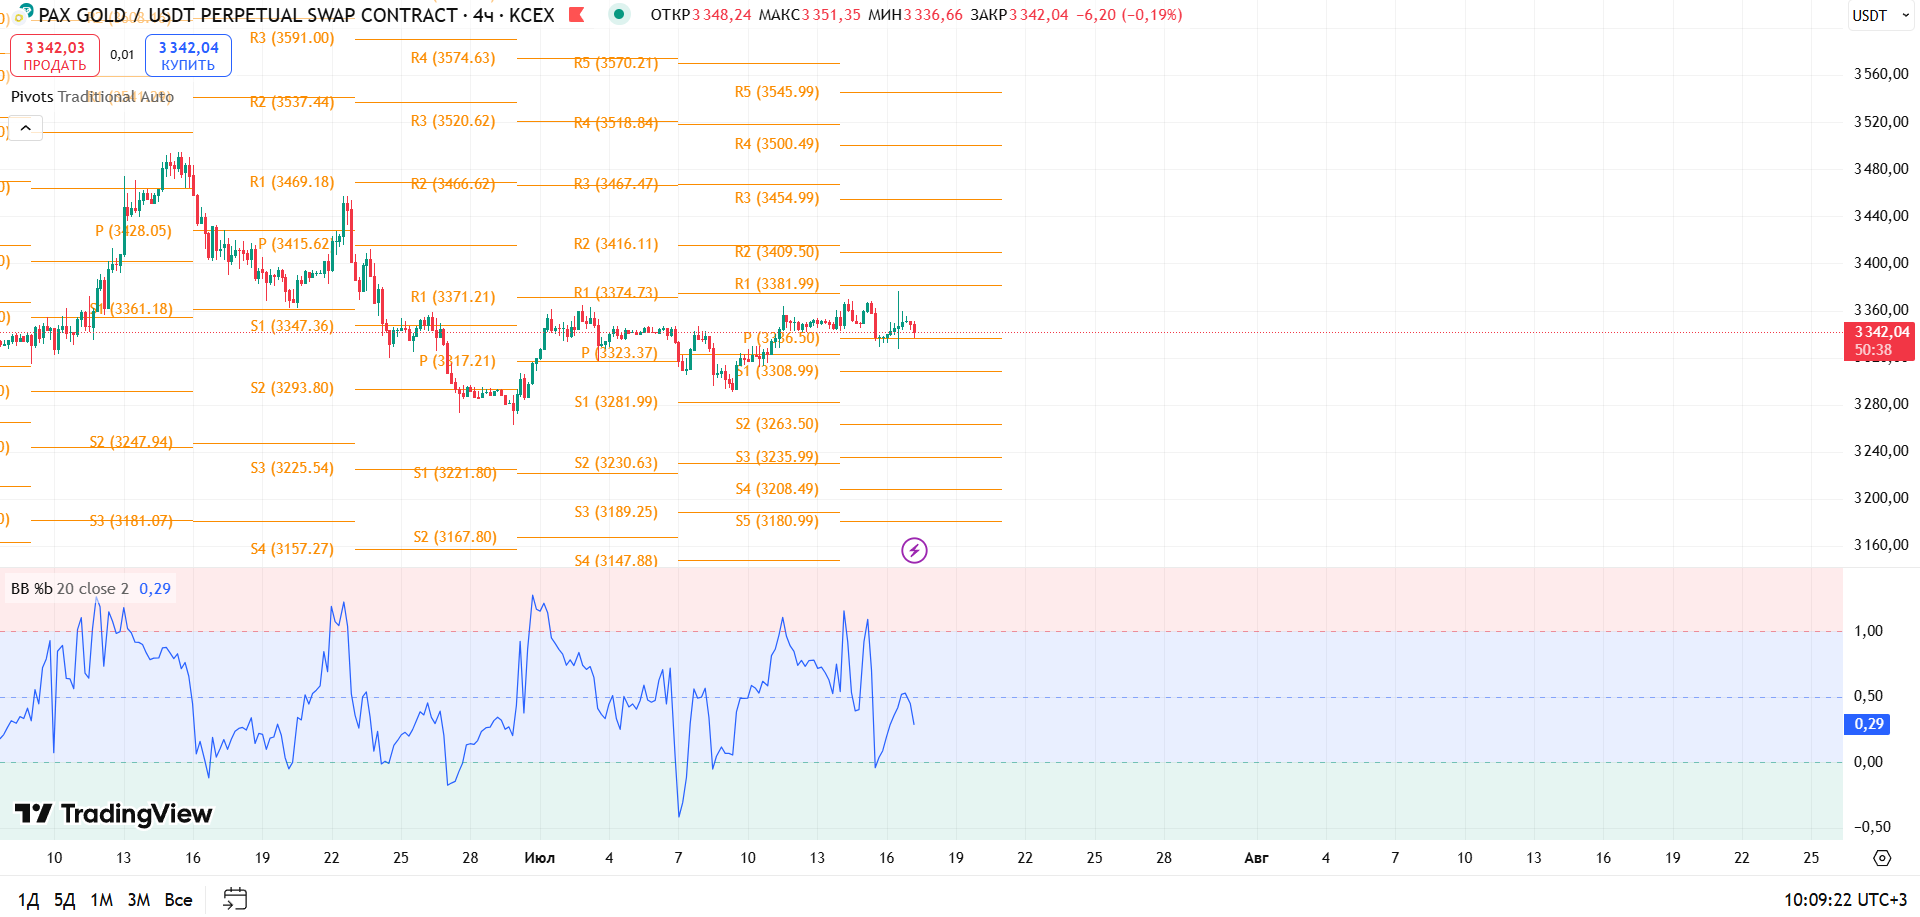
Task: Open the TradingView logo link
Action: coord(113,814)
